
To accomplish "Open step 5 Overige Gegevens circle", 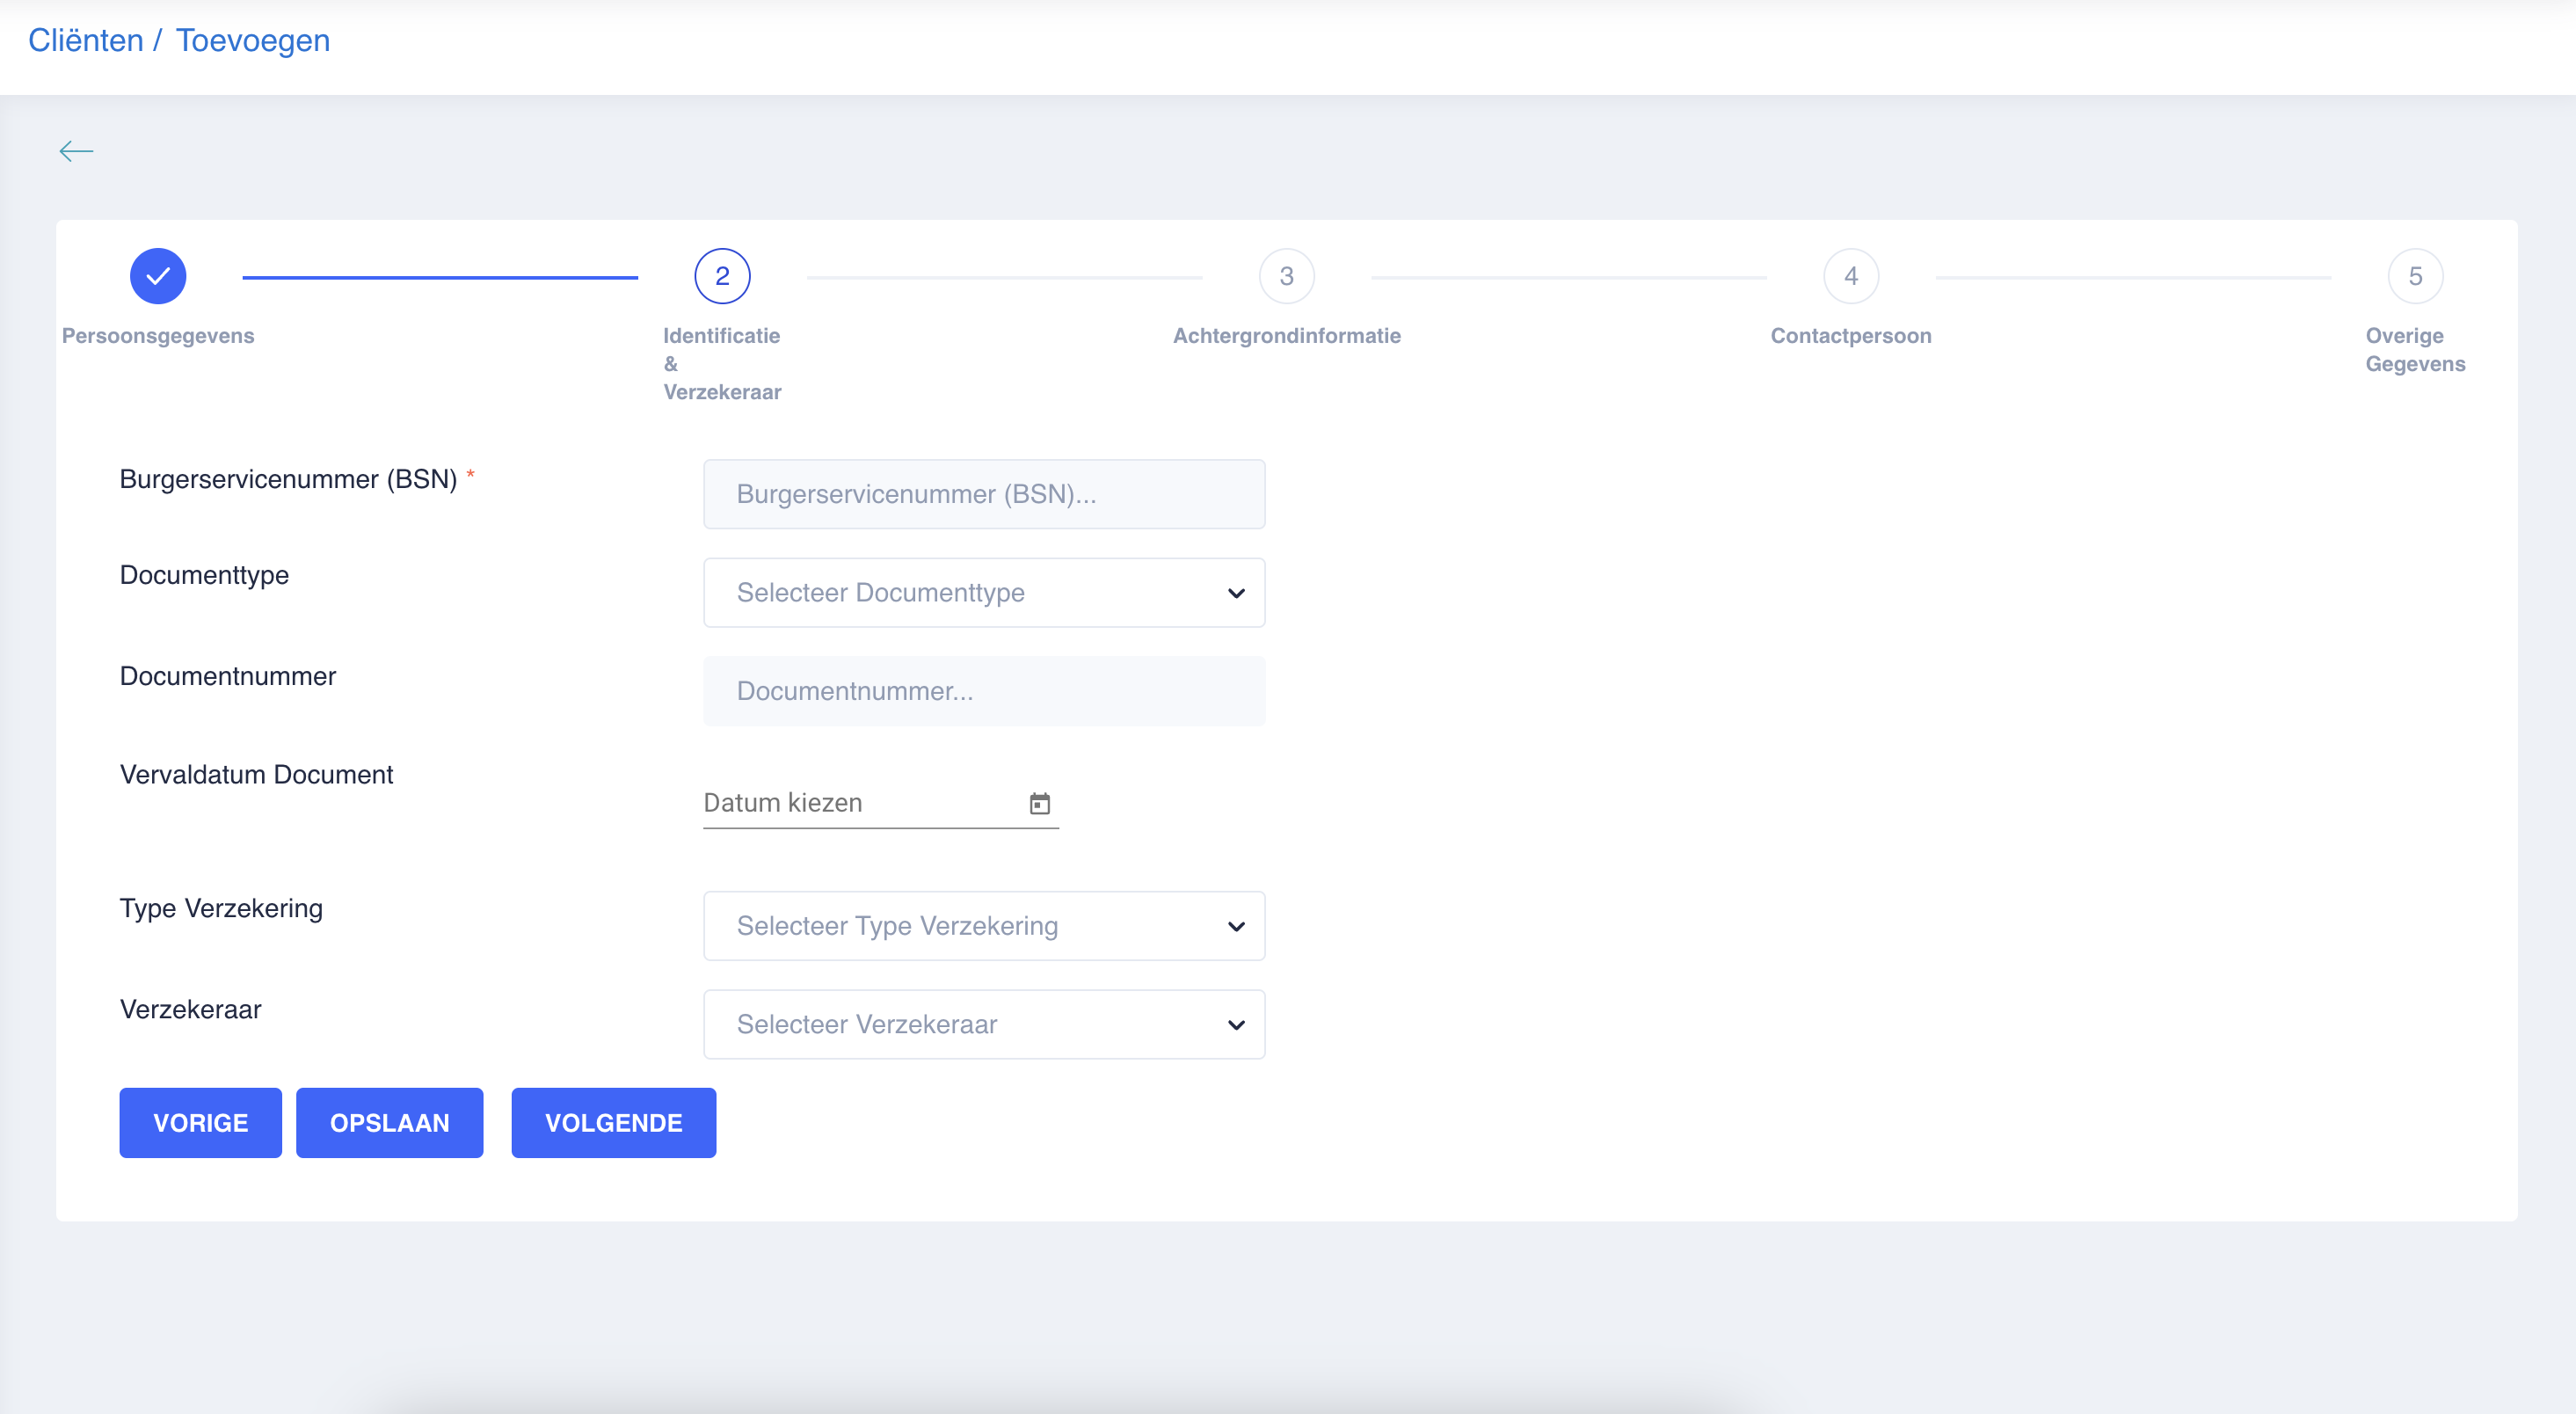I will point(2414,276).
